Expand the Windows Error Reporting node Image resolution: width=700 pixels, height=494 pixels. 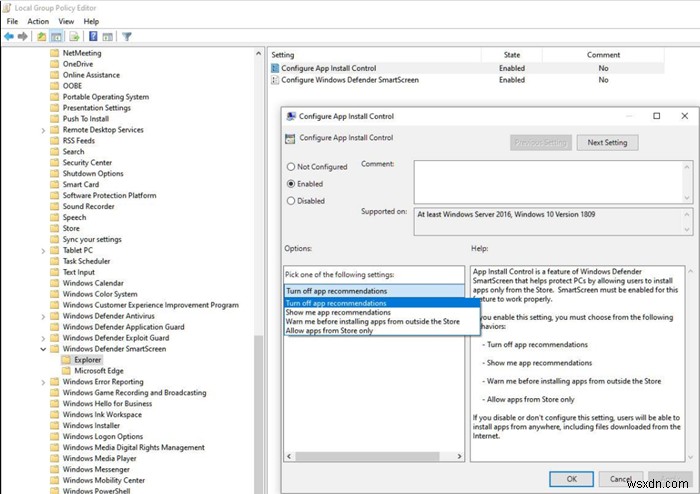click(43, 382)
